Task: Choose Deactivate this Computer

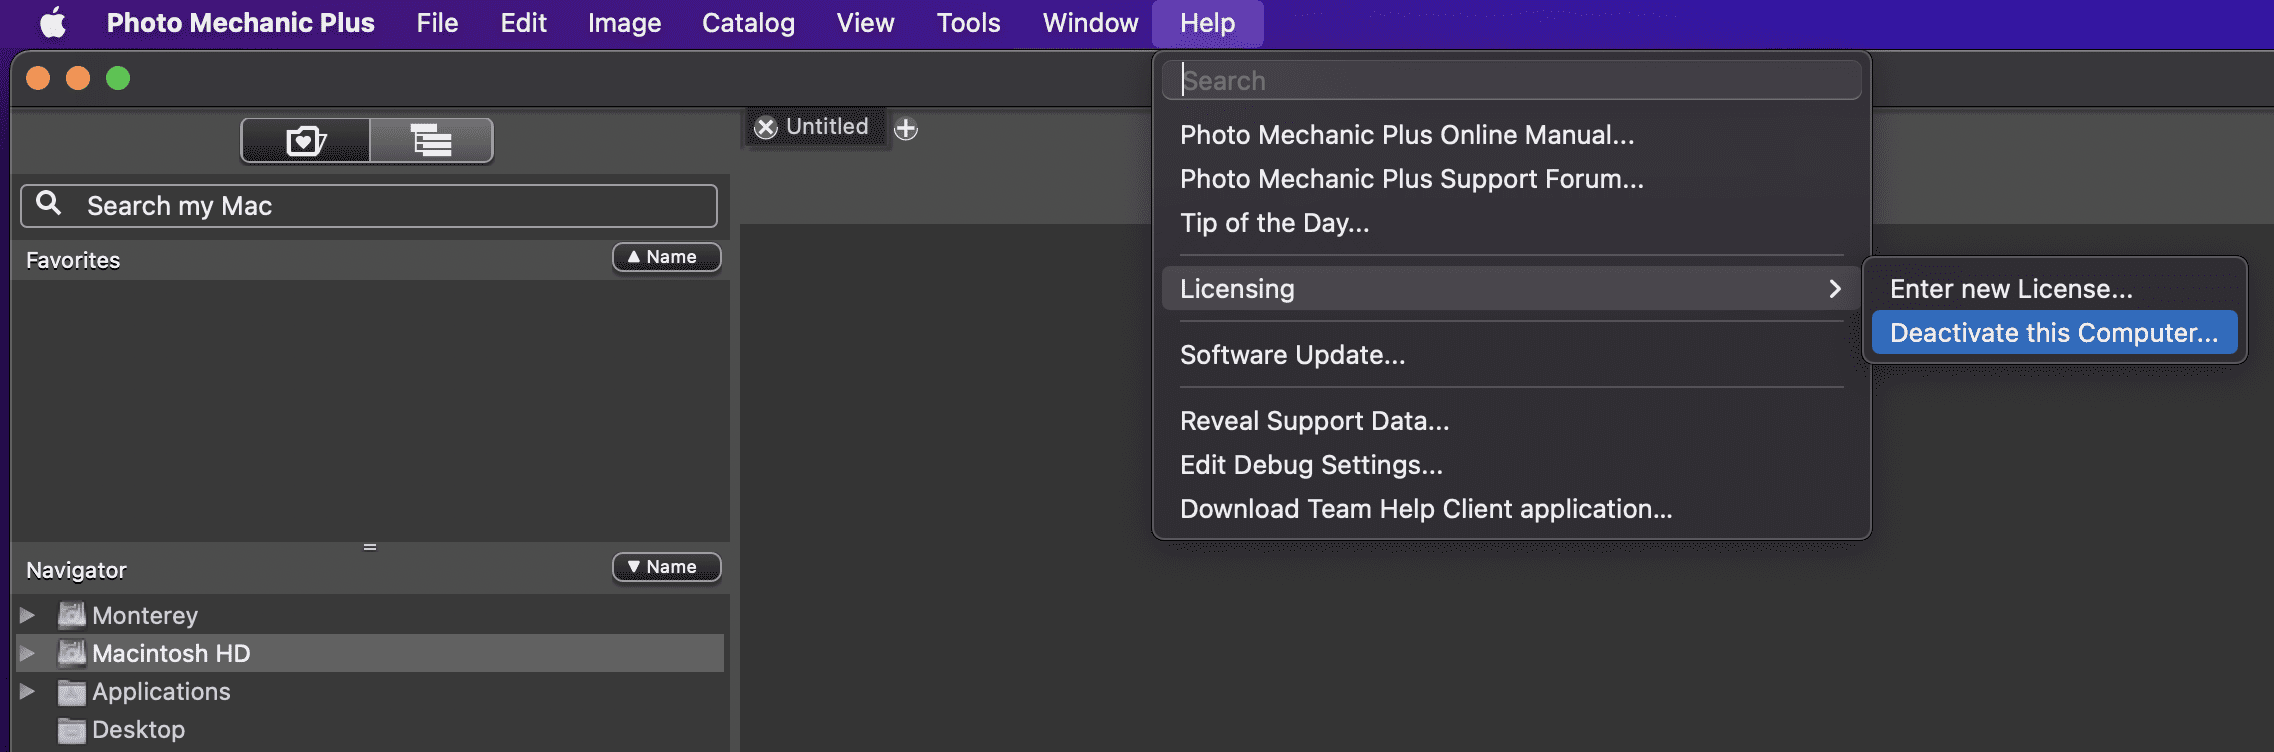Action: point(2053,333)
